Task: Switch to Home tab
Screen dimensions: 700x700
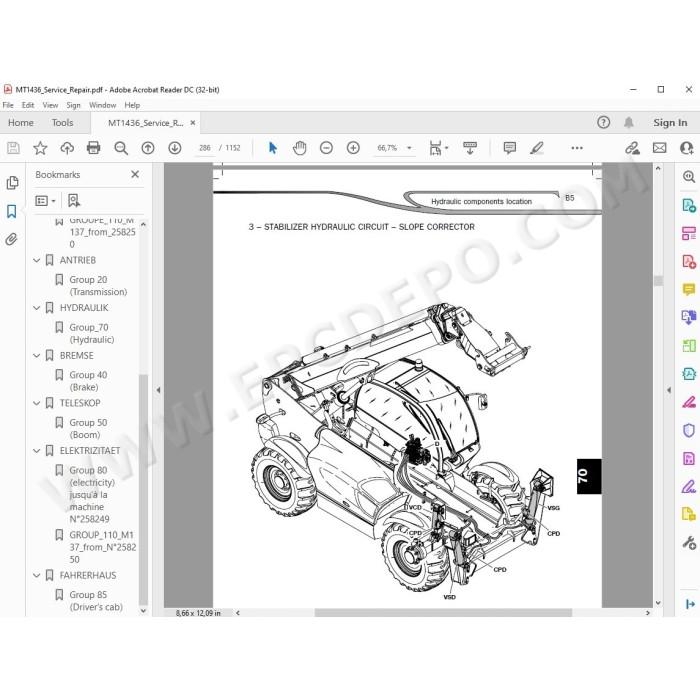Action: tap(21, 122)
